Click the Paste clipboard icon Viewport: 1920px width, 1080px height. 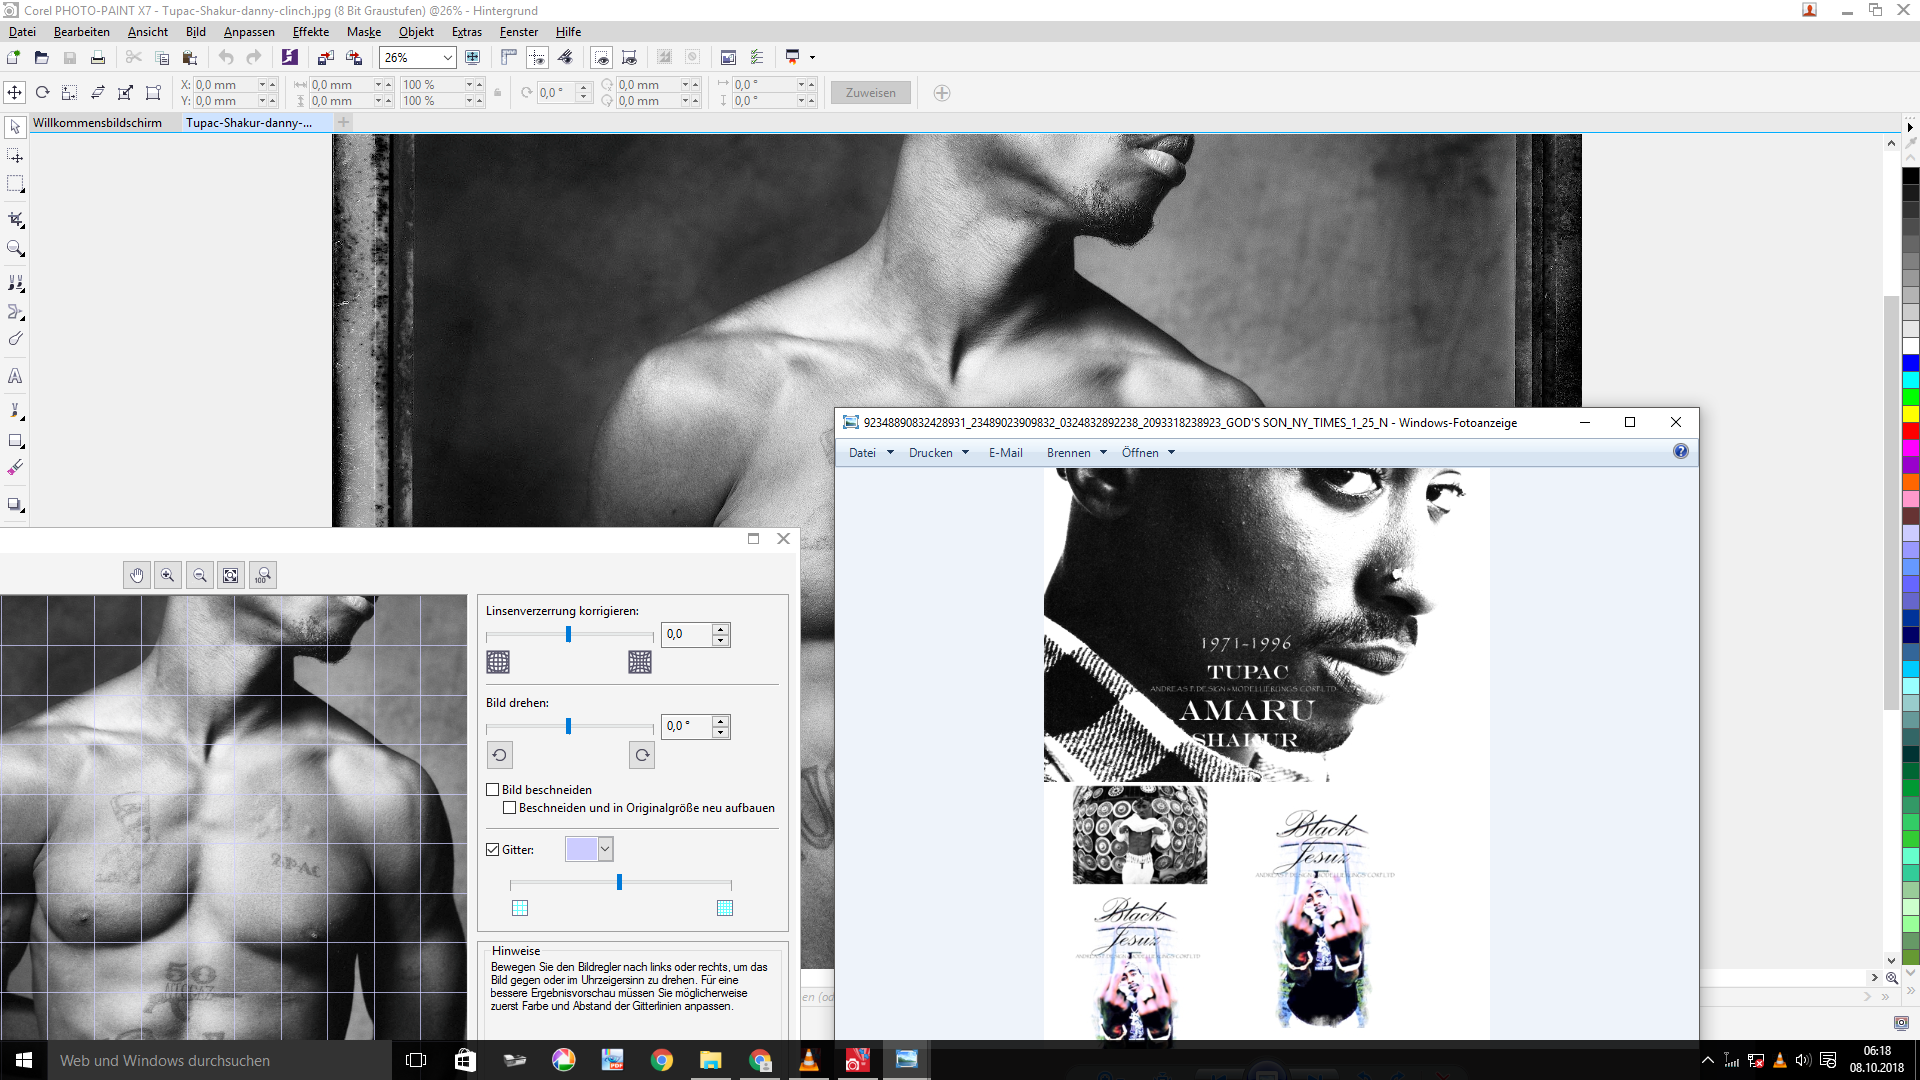point(190,57)
